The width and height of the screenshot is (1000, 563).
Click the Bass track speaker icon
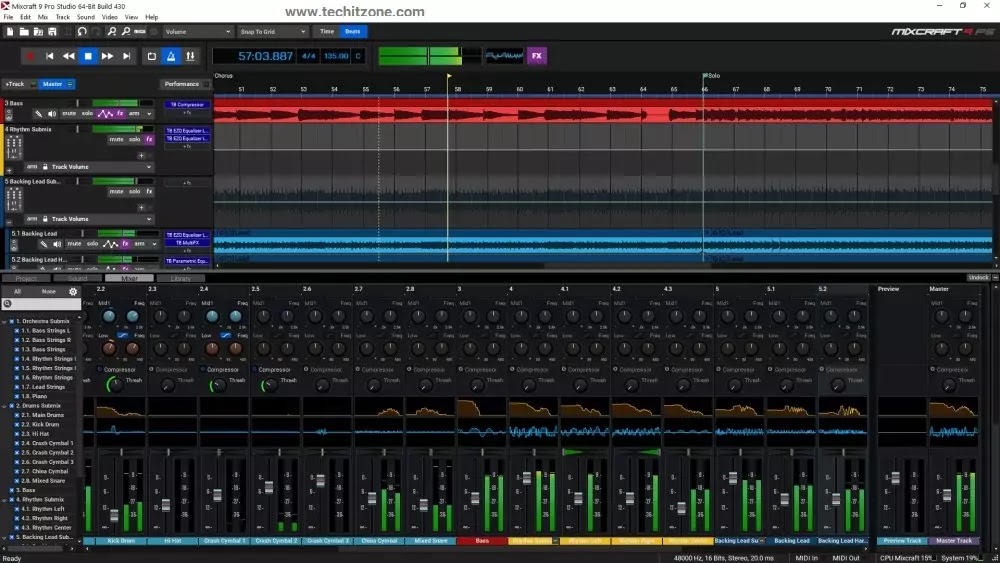[52, 113]
